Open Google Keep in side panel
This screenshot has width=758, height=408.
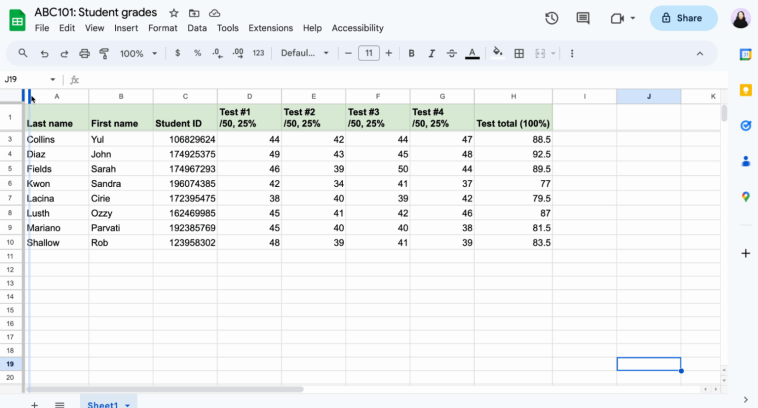click(x=745, y=90)
